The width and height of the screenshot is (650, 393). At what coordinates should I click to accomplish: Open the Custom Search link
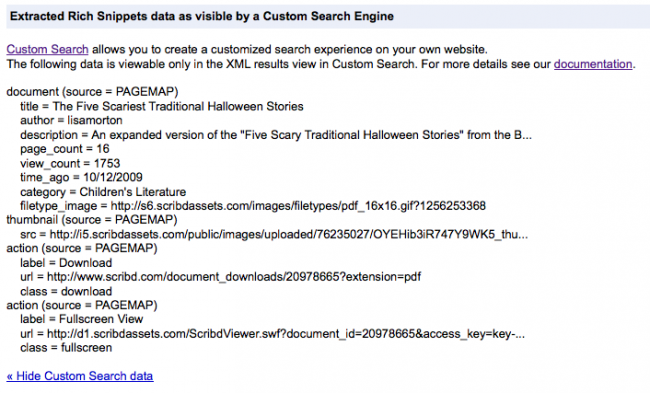47,49
